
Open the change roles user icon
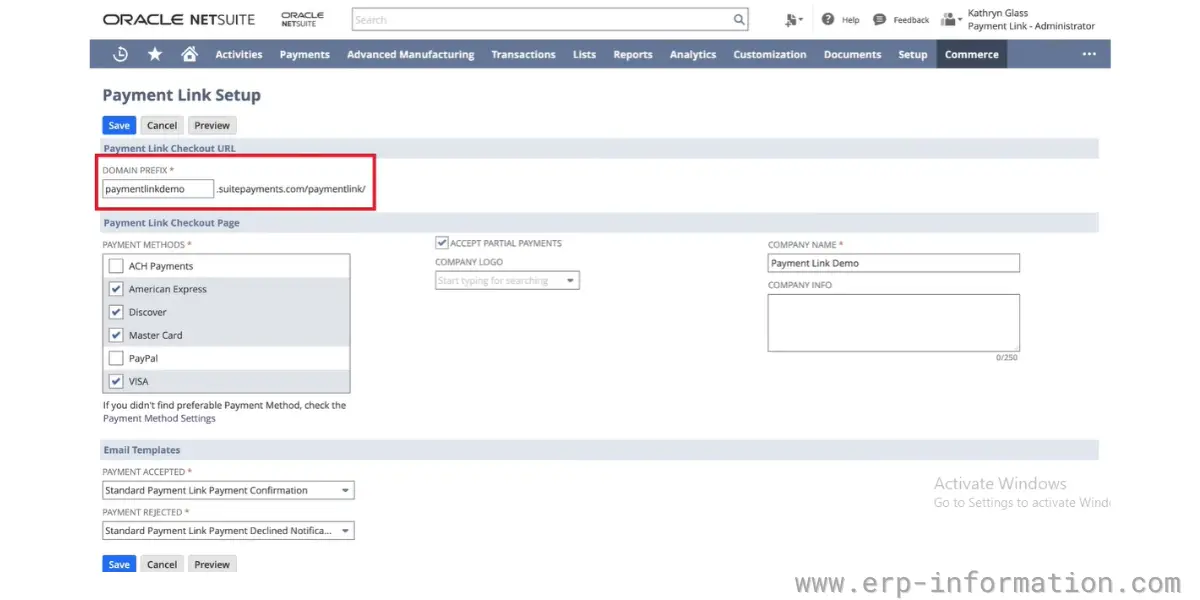[951, 19]
